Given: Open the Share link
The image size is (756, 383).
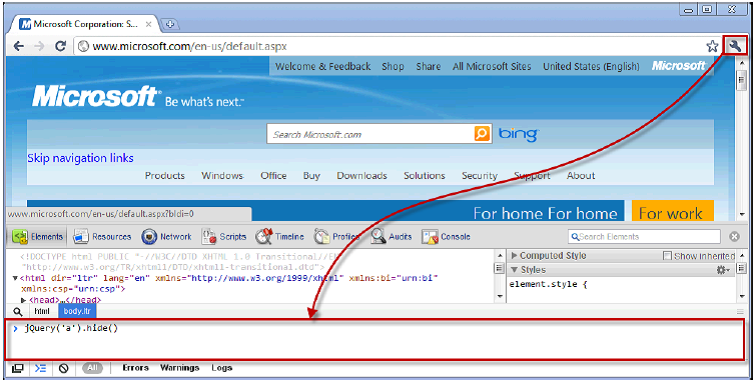Looking at the screenshot, I should (428, 67).
